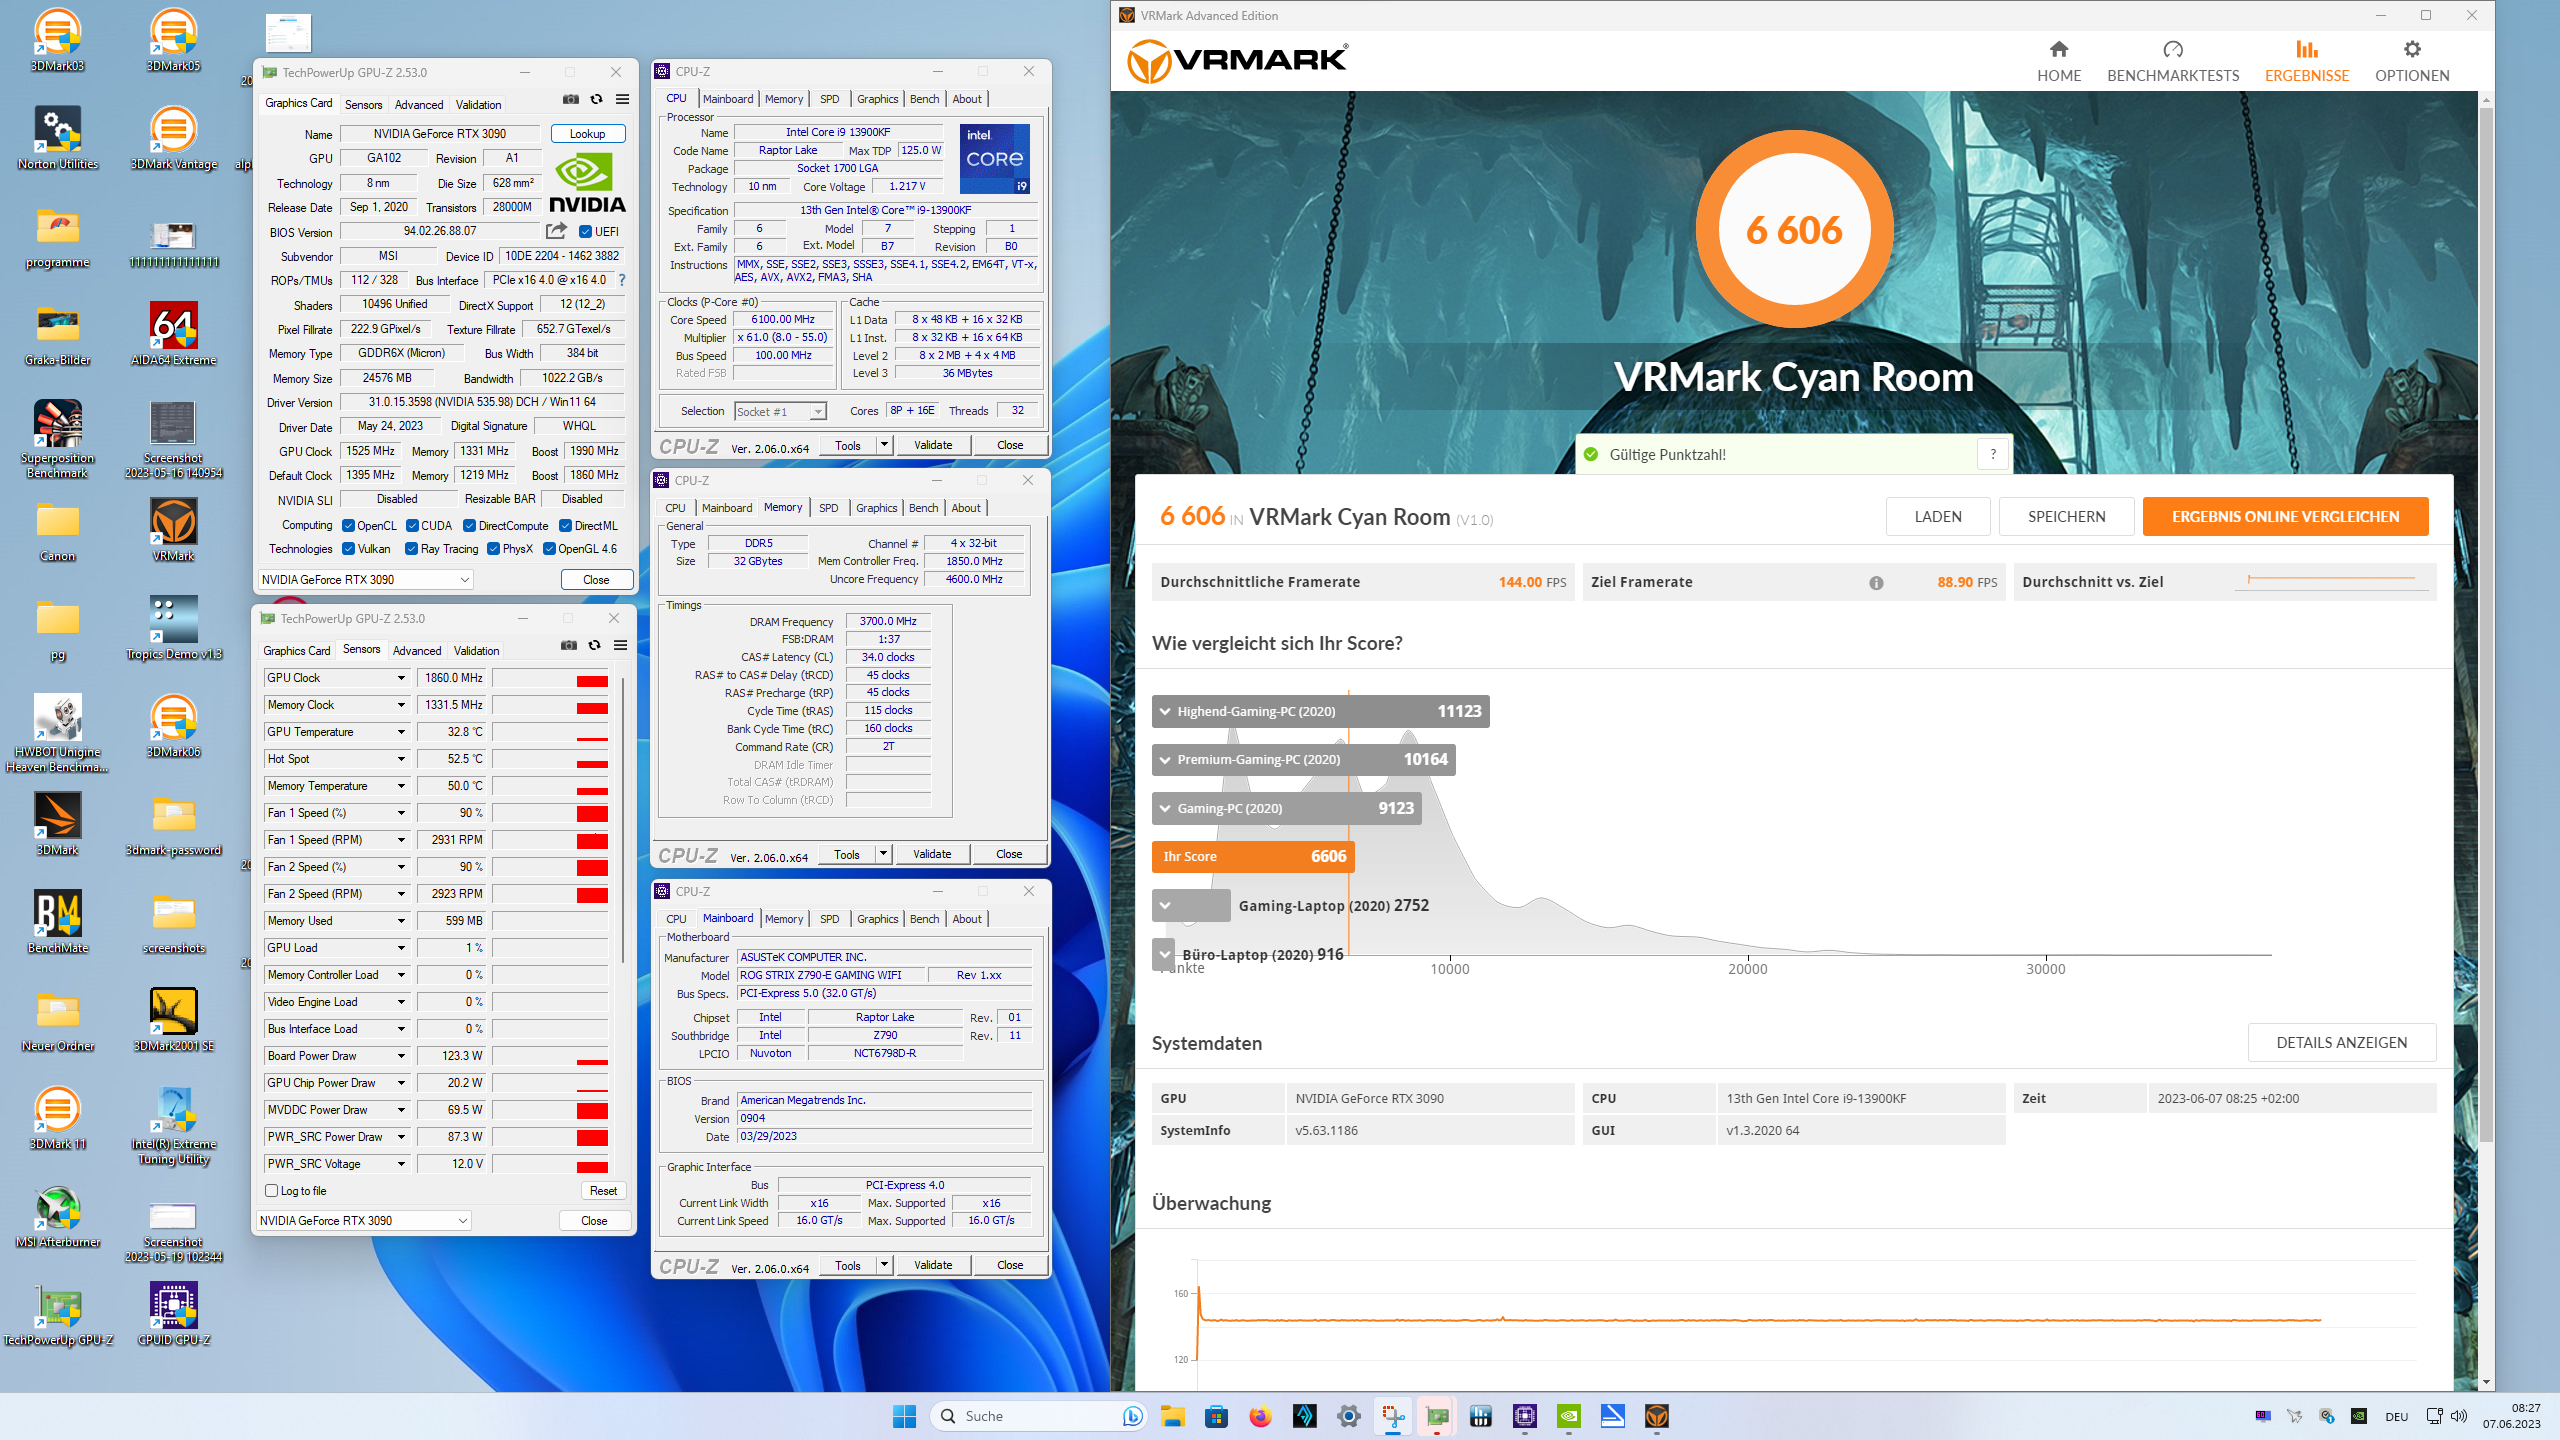Screen dimensions: 2560x1440
Task: Toggle the CUDA checkbox
Action: (412, 526)
